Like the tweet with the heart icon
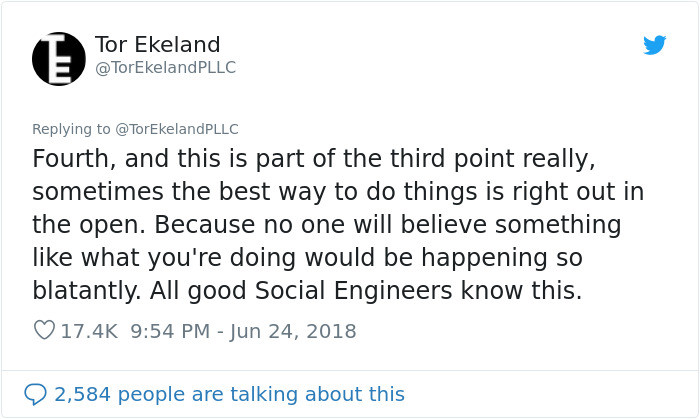The width and height of the screenshot is (700, 419). point(44,330)
